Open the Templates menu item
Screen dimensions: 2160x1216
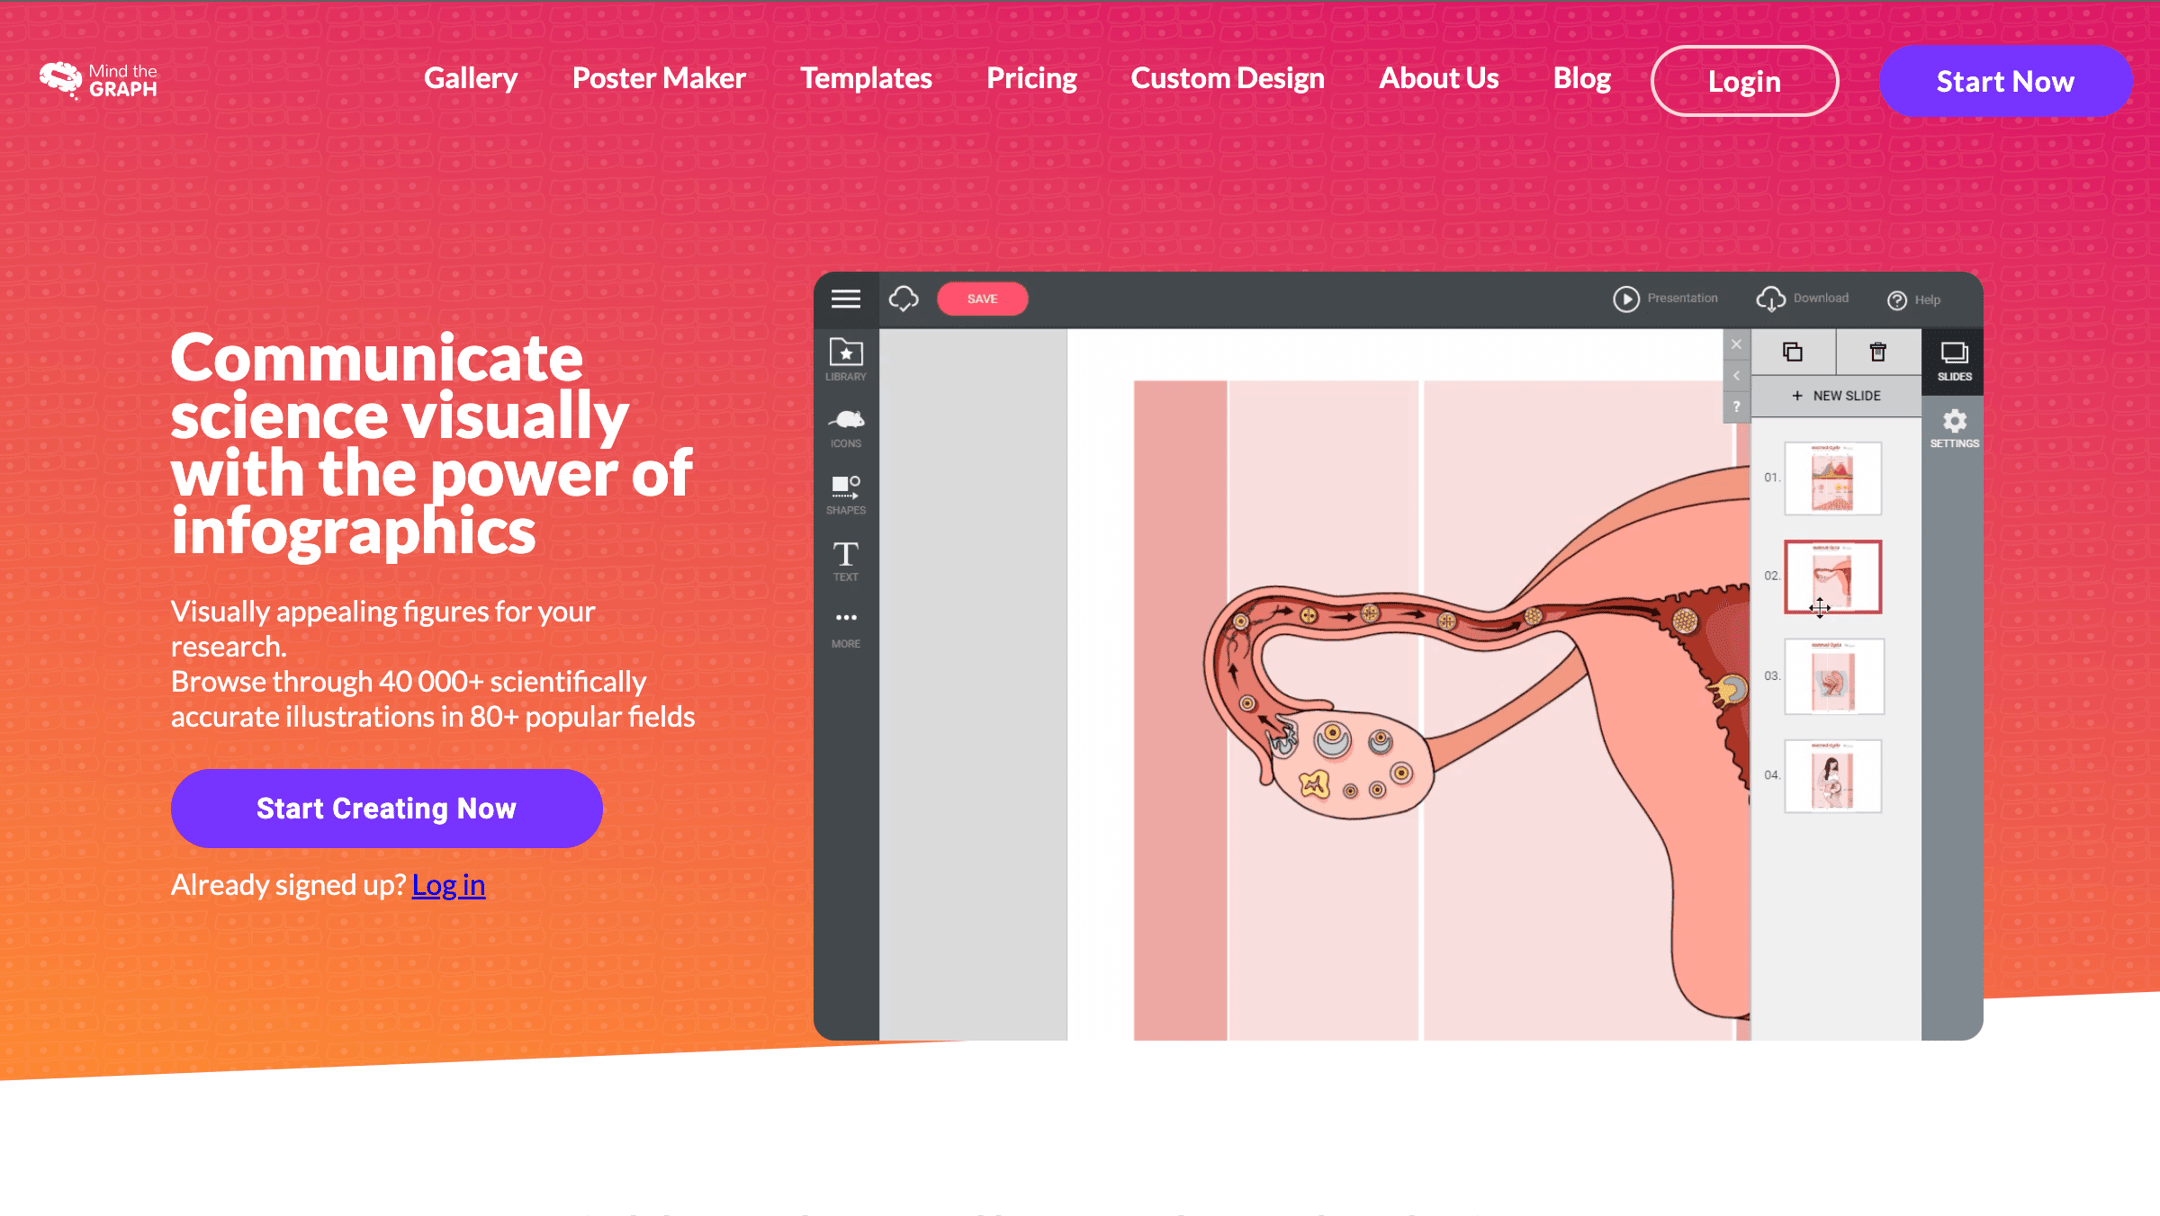[865, 79]
